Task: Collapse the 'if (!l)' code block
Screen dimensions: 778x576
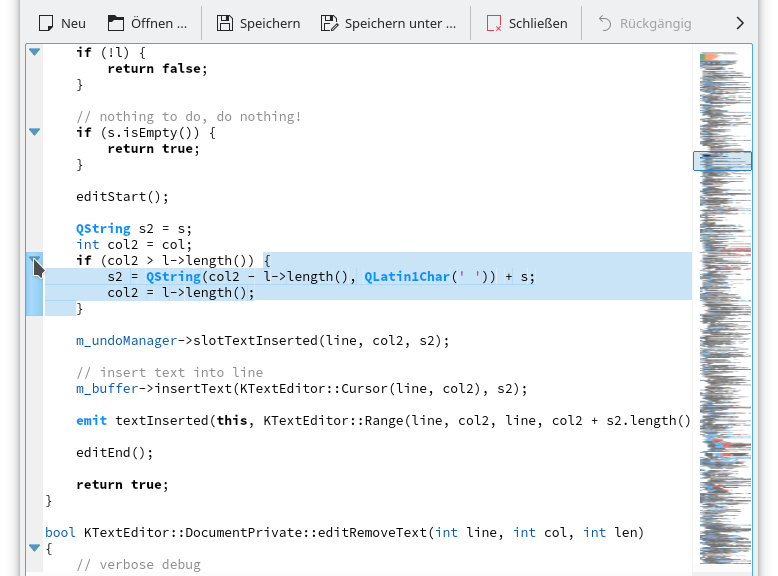Action: [34, 52]
